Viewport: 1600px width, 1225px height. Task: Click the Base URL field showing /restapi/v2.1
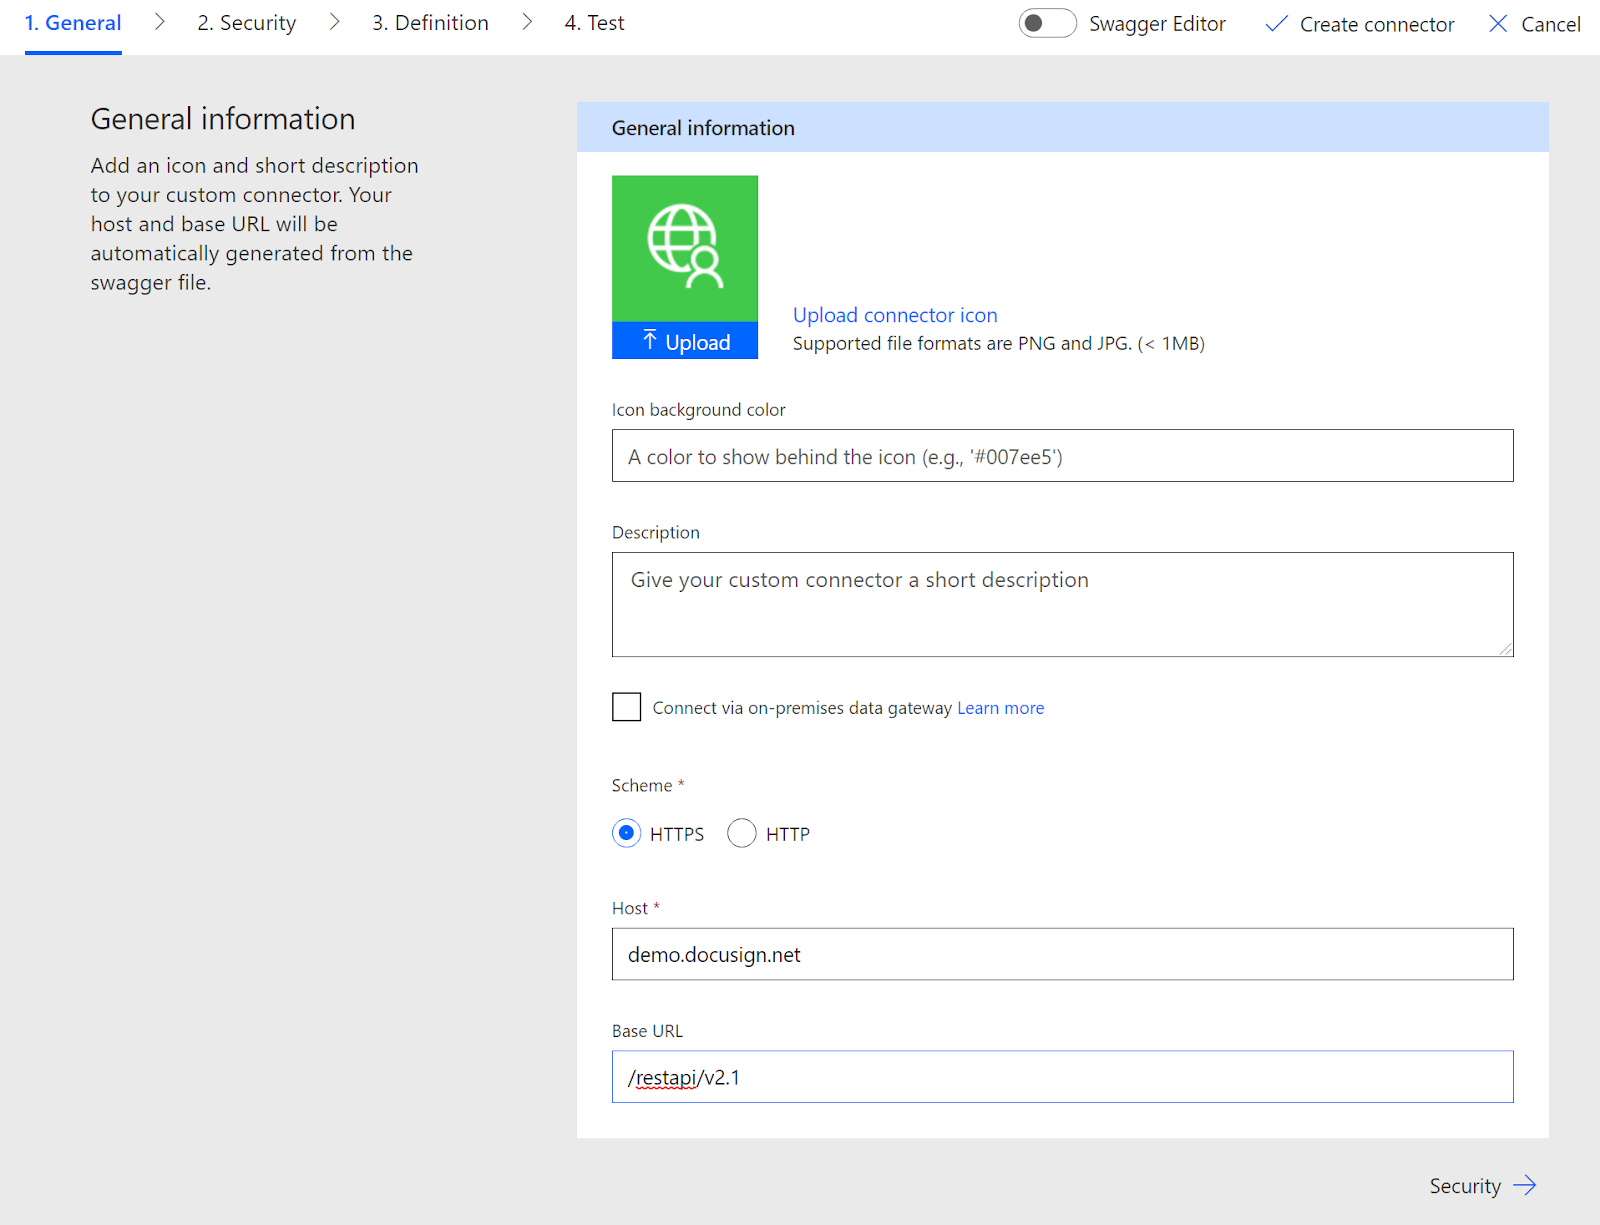pos(1063,1077)
